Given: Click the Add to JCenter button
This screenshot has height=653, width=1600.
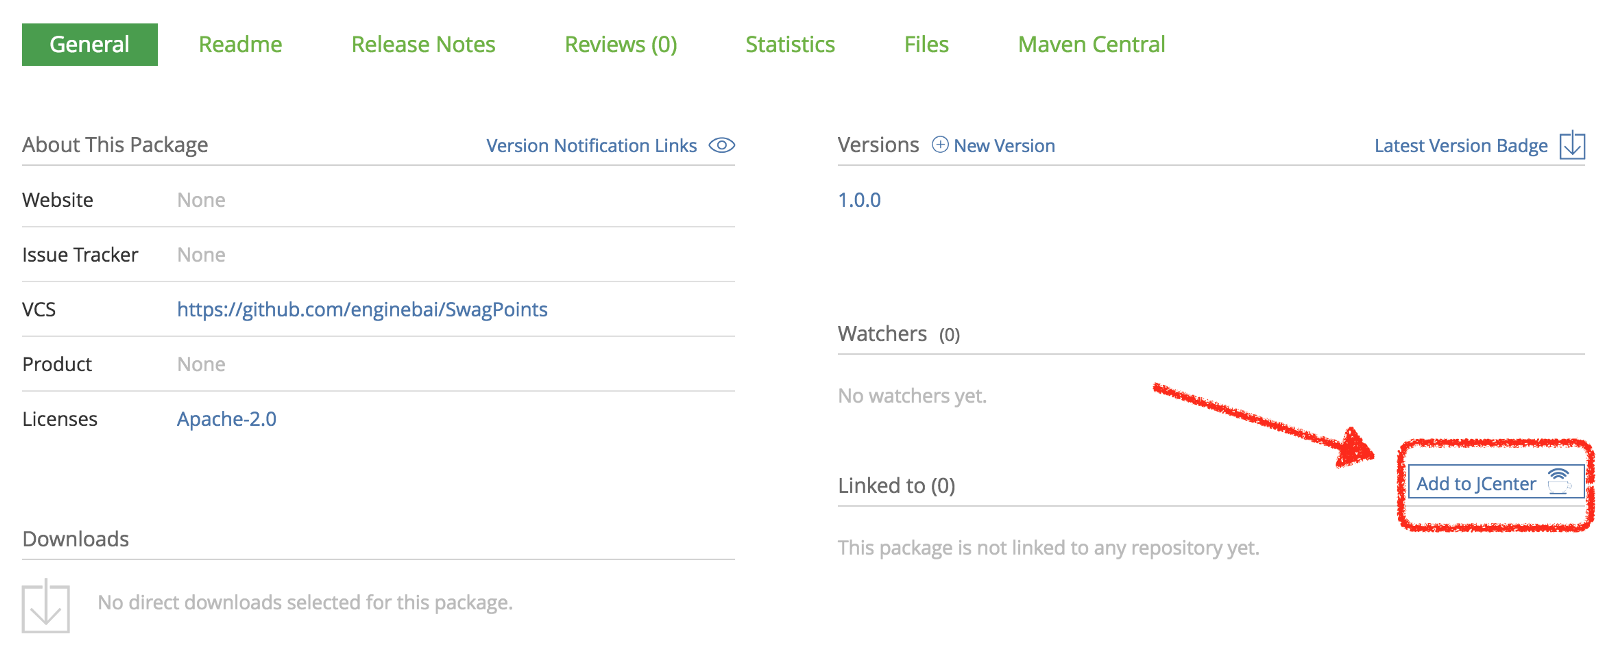Looking at the screenshot, I should (x=1495, y=483).
